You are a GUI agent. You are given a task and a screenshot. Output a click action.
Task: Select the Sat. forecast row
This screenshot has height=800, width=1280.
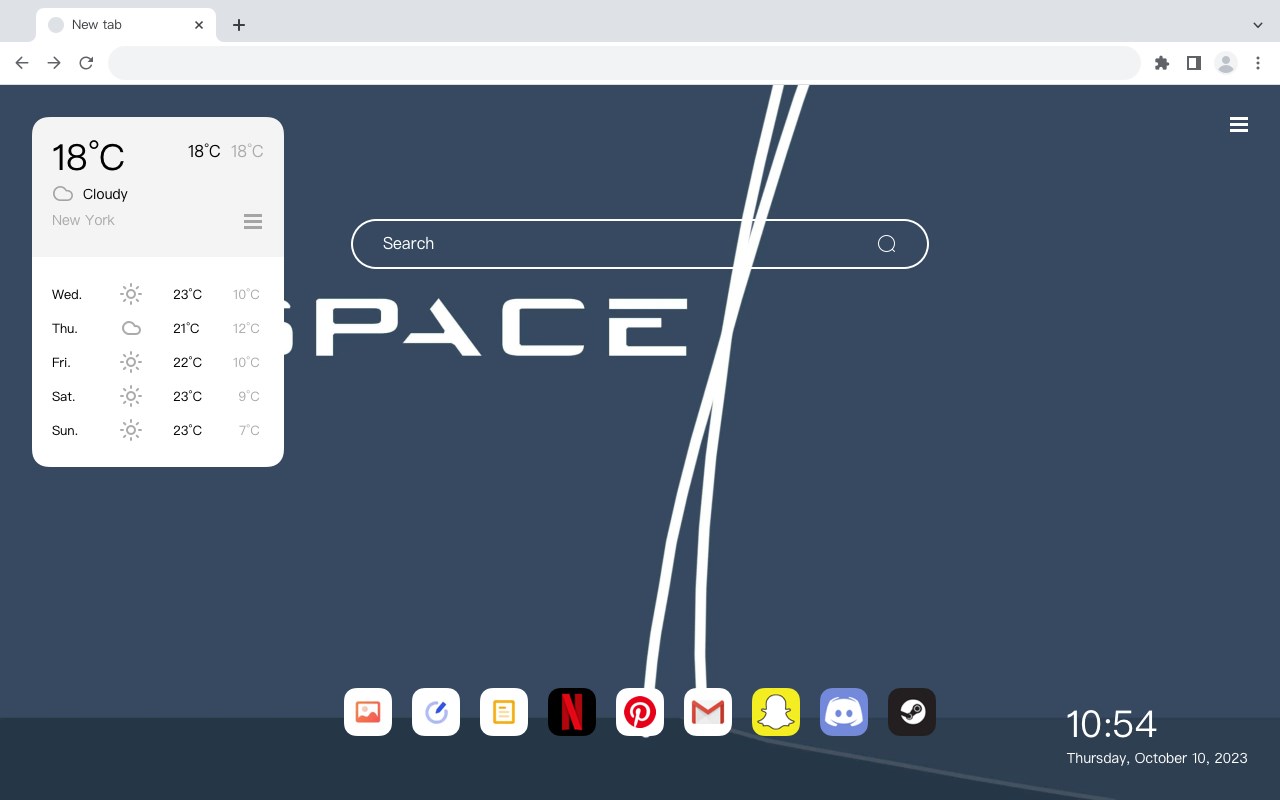tap(158, 396)
